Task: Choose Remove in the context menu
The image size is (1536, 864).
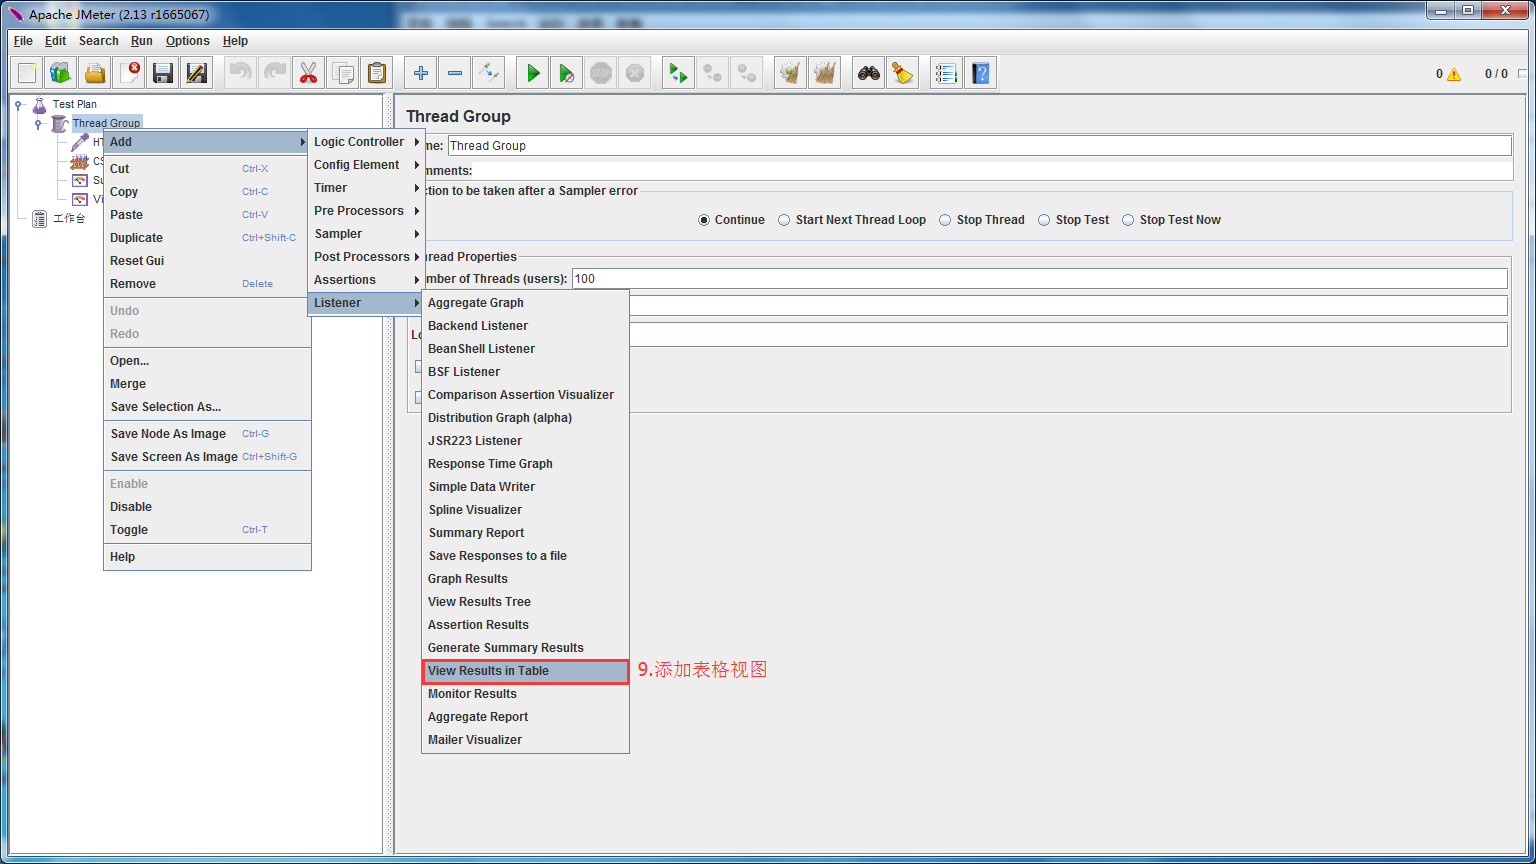Action: [207, 284]
